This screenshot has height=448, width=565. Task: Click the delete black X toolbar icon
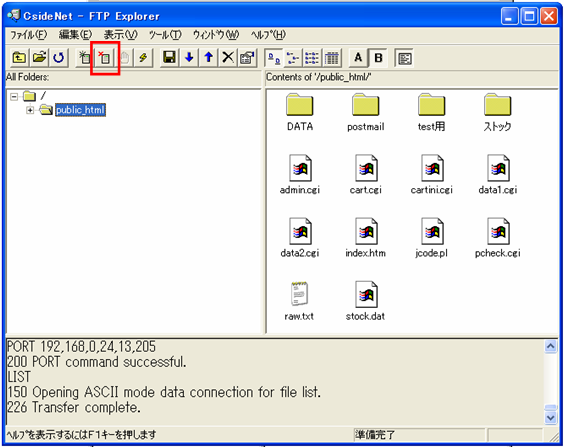click(228, 58)
